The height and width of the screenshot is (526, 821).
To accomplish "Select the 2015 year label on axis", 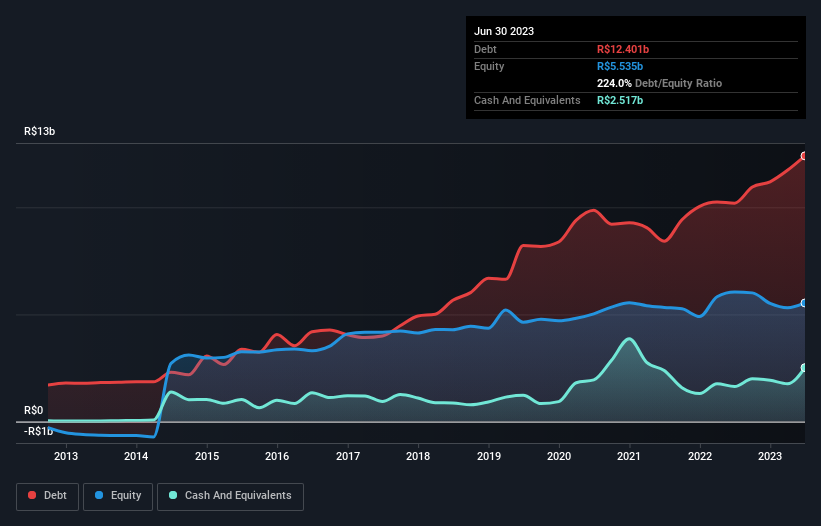I will (x=207, y=457).
